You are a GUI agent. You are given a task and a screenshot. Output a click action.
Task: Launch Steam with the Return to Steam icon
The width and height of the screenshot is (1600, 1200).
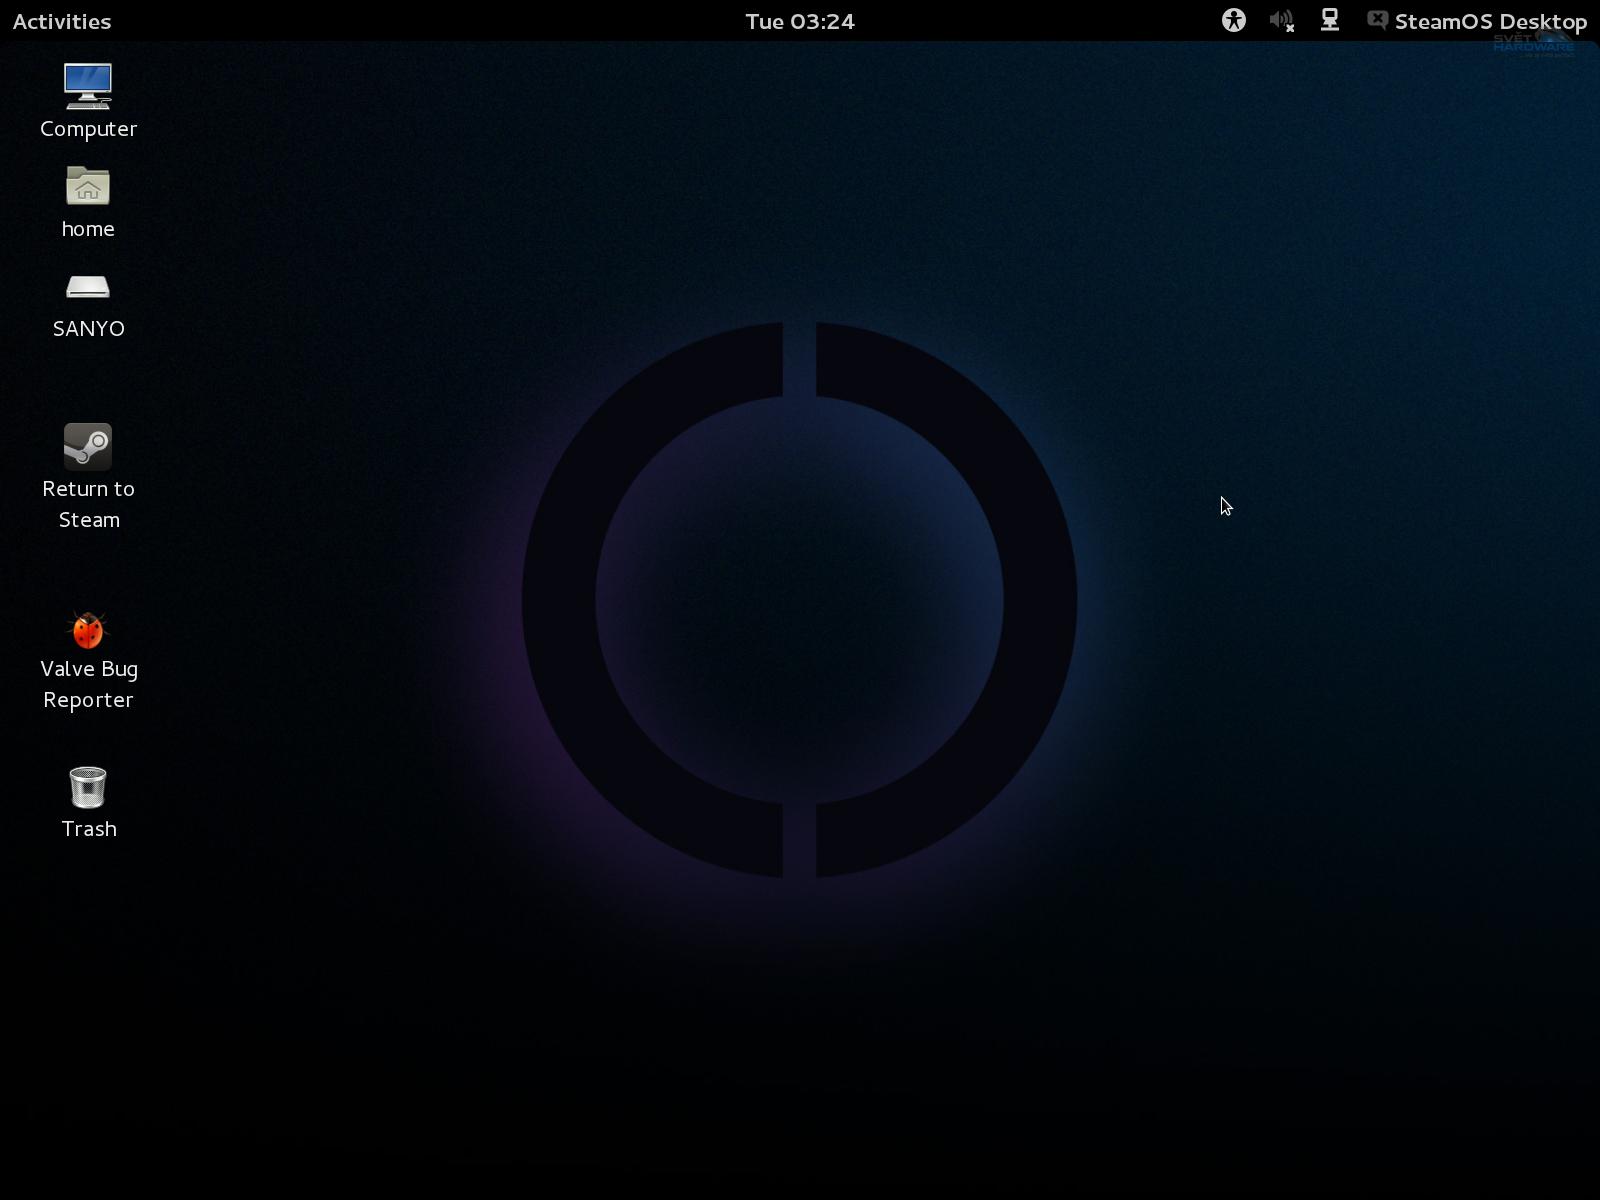click(x=88, y=447)
